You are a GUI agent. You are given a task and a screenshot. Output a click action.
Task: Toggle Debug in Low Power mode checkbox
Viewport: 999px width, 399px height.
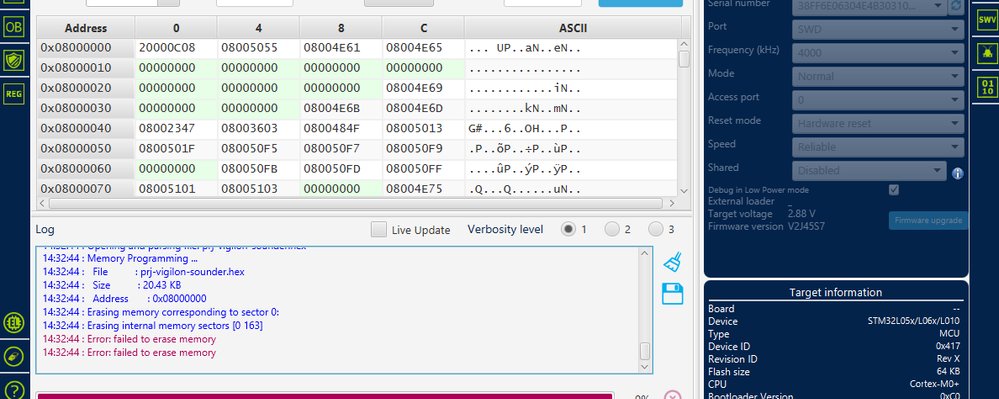[x=894, y=190]
